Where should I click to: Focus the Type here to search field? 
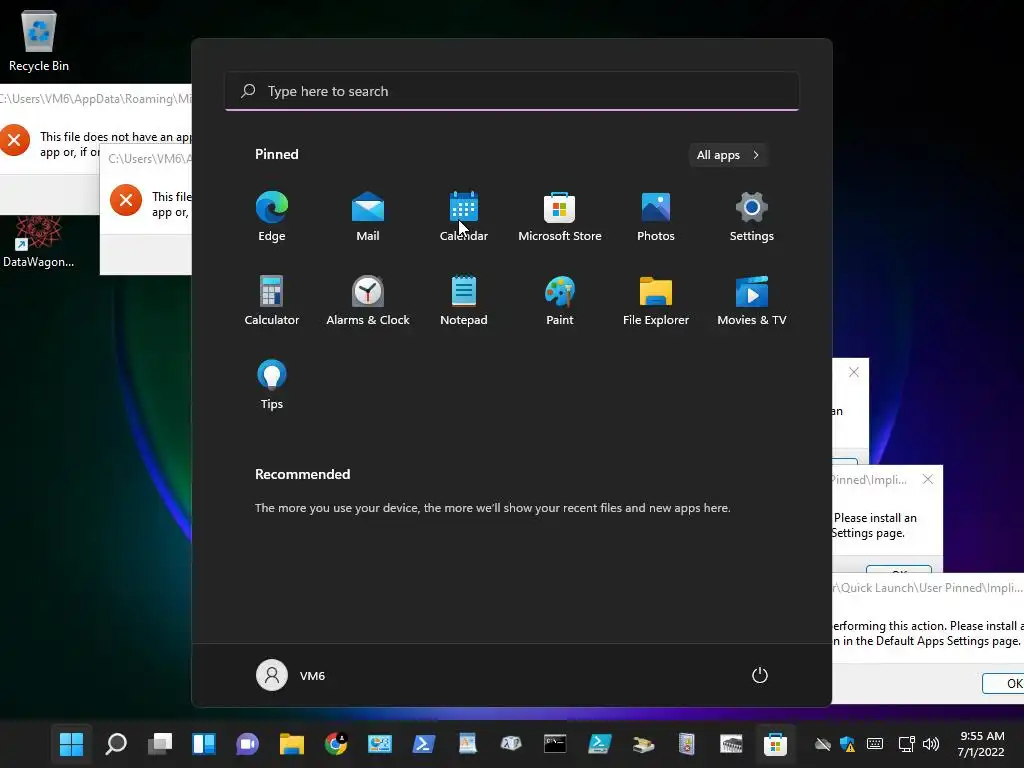click(512, 91)
